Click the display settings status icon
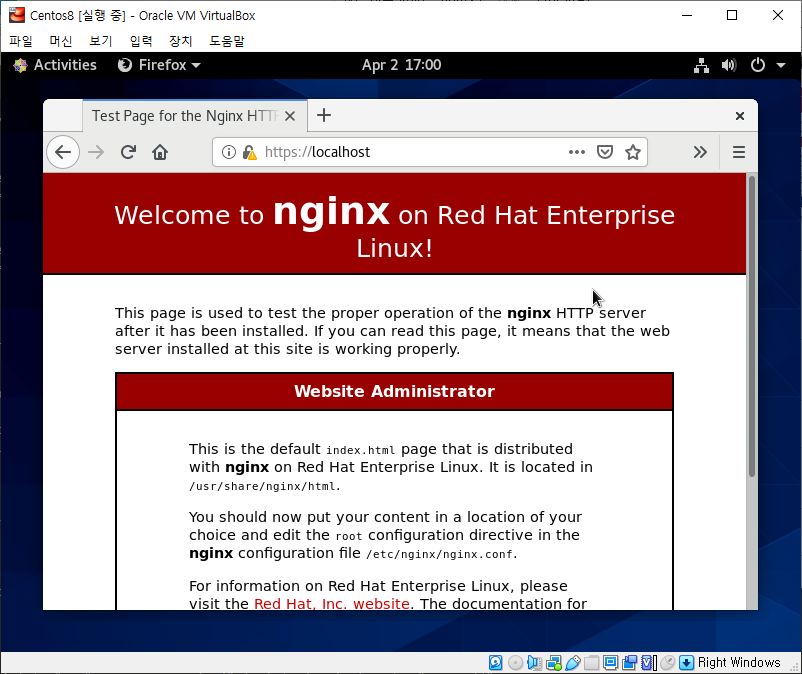The width and height of the screenshot is (802, 674). pyautogui.click(x=611, y=663)
